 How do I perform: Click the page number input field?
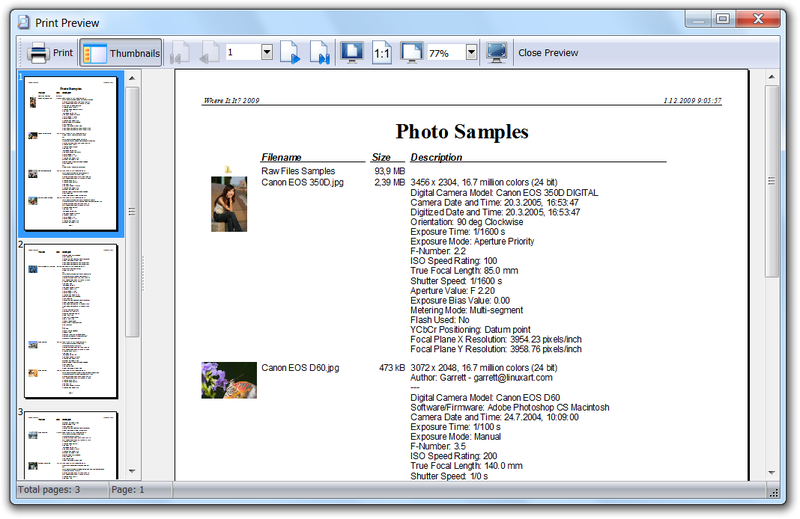[243, 52]
